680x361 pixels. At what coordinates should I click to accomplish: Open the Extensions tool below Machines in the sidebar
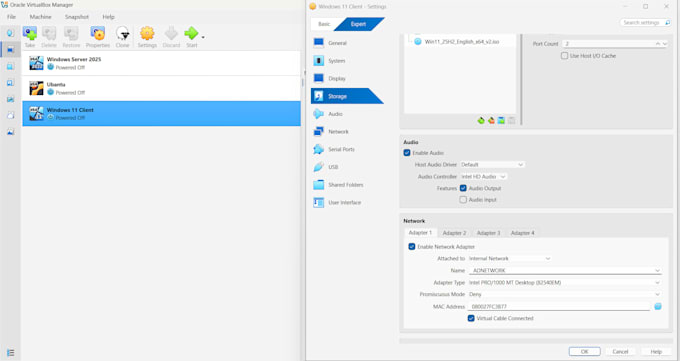point(10,66)
